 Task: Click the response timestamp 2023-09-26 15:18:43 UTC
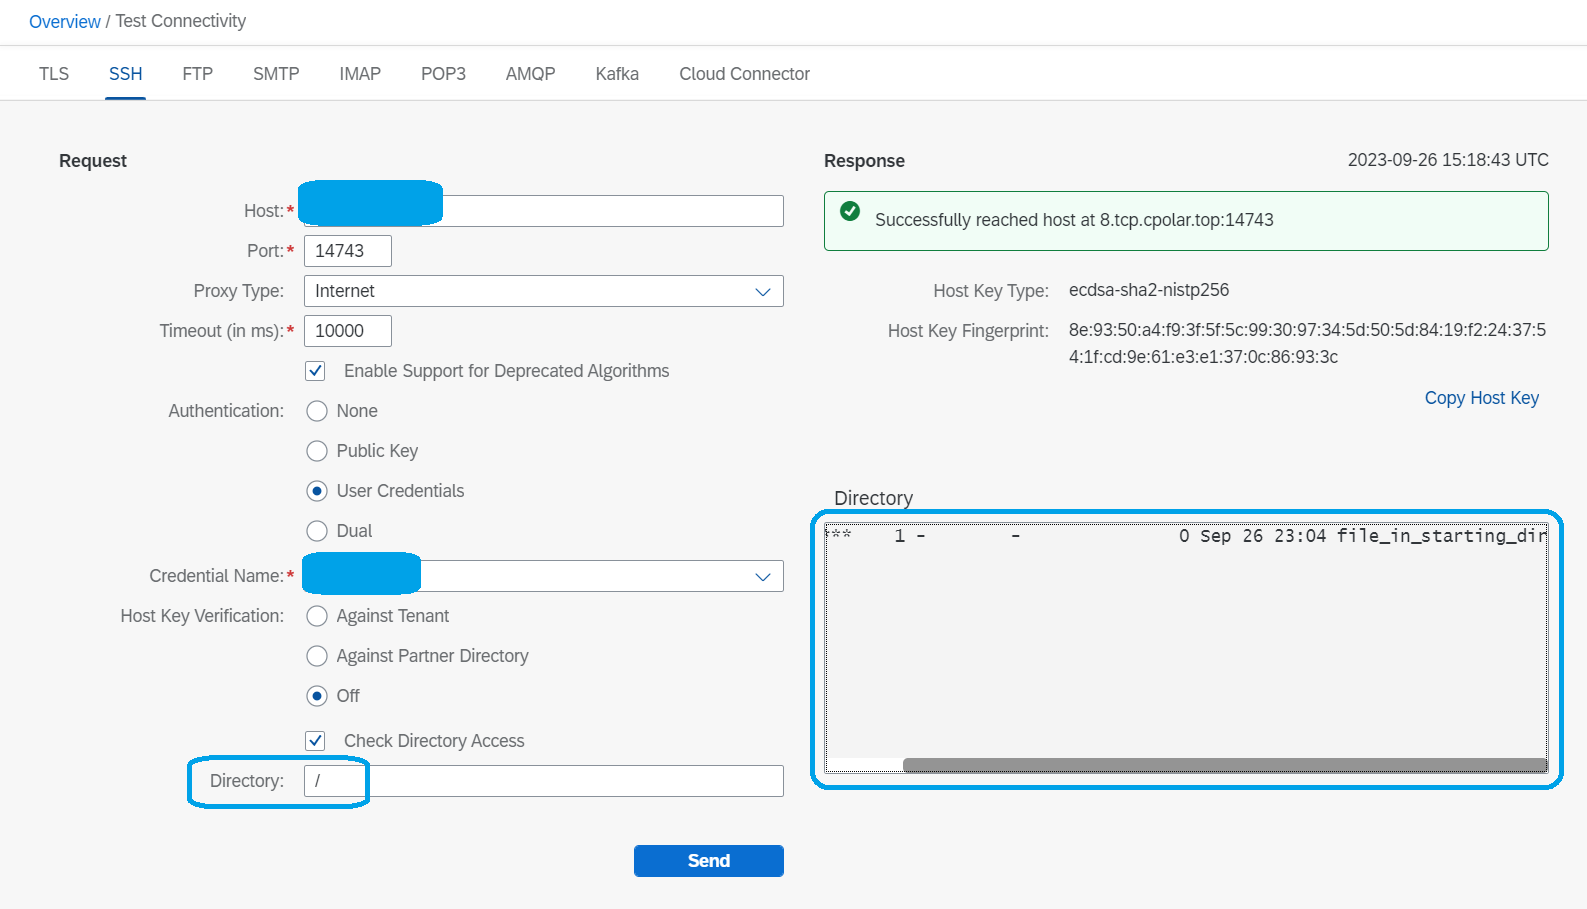(x=1448, y=160)
